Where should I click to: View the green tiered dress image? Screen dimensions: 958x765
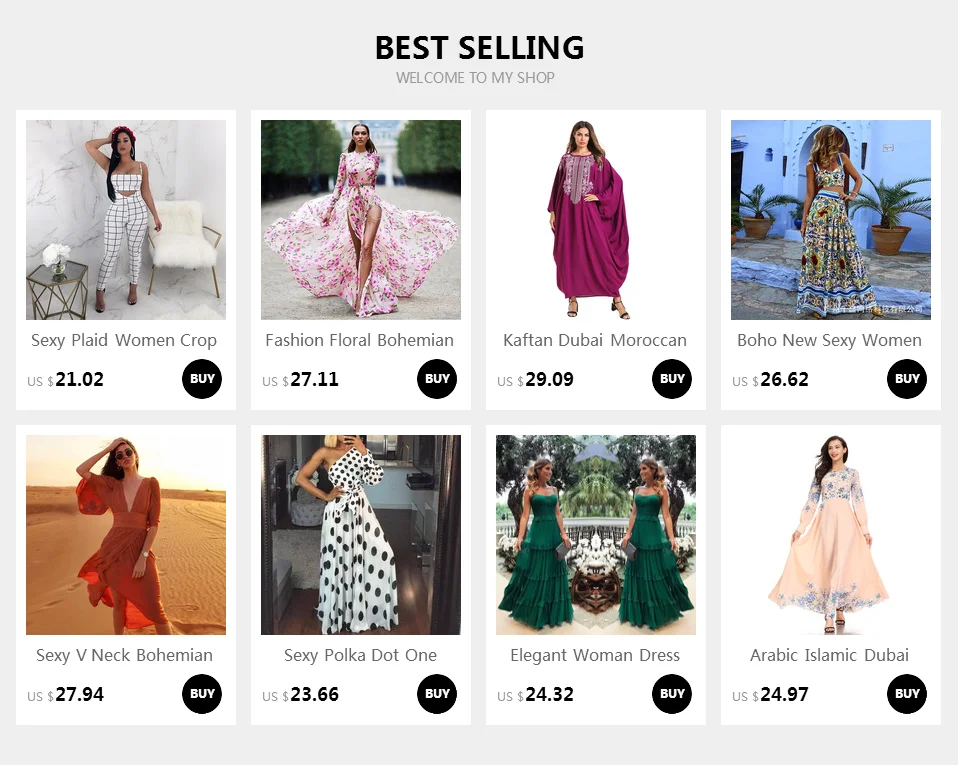click(x=596, y=535)
